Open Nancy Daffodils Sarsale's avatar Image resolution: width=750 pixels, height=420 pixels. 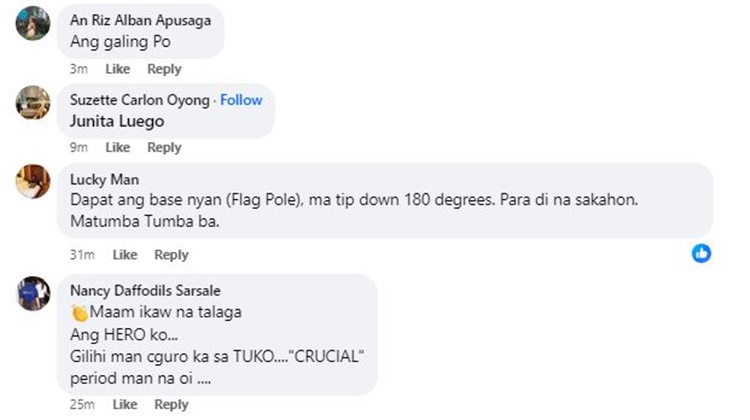tap(33, 291)
